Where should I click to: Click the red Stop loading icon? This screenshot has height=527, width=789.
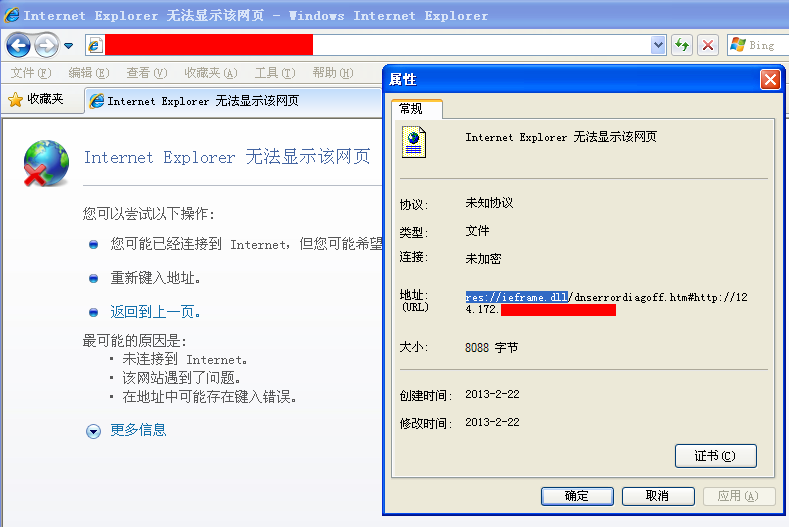pos(708,45)
